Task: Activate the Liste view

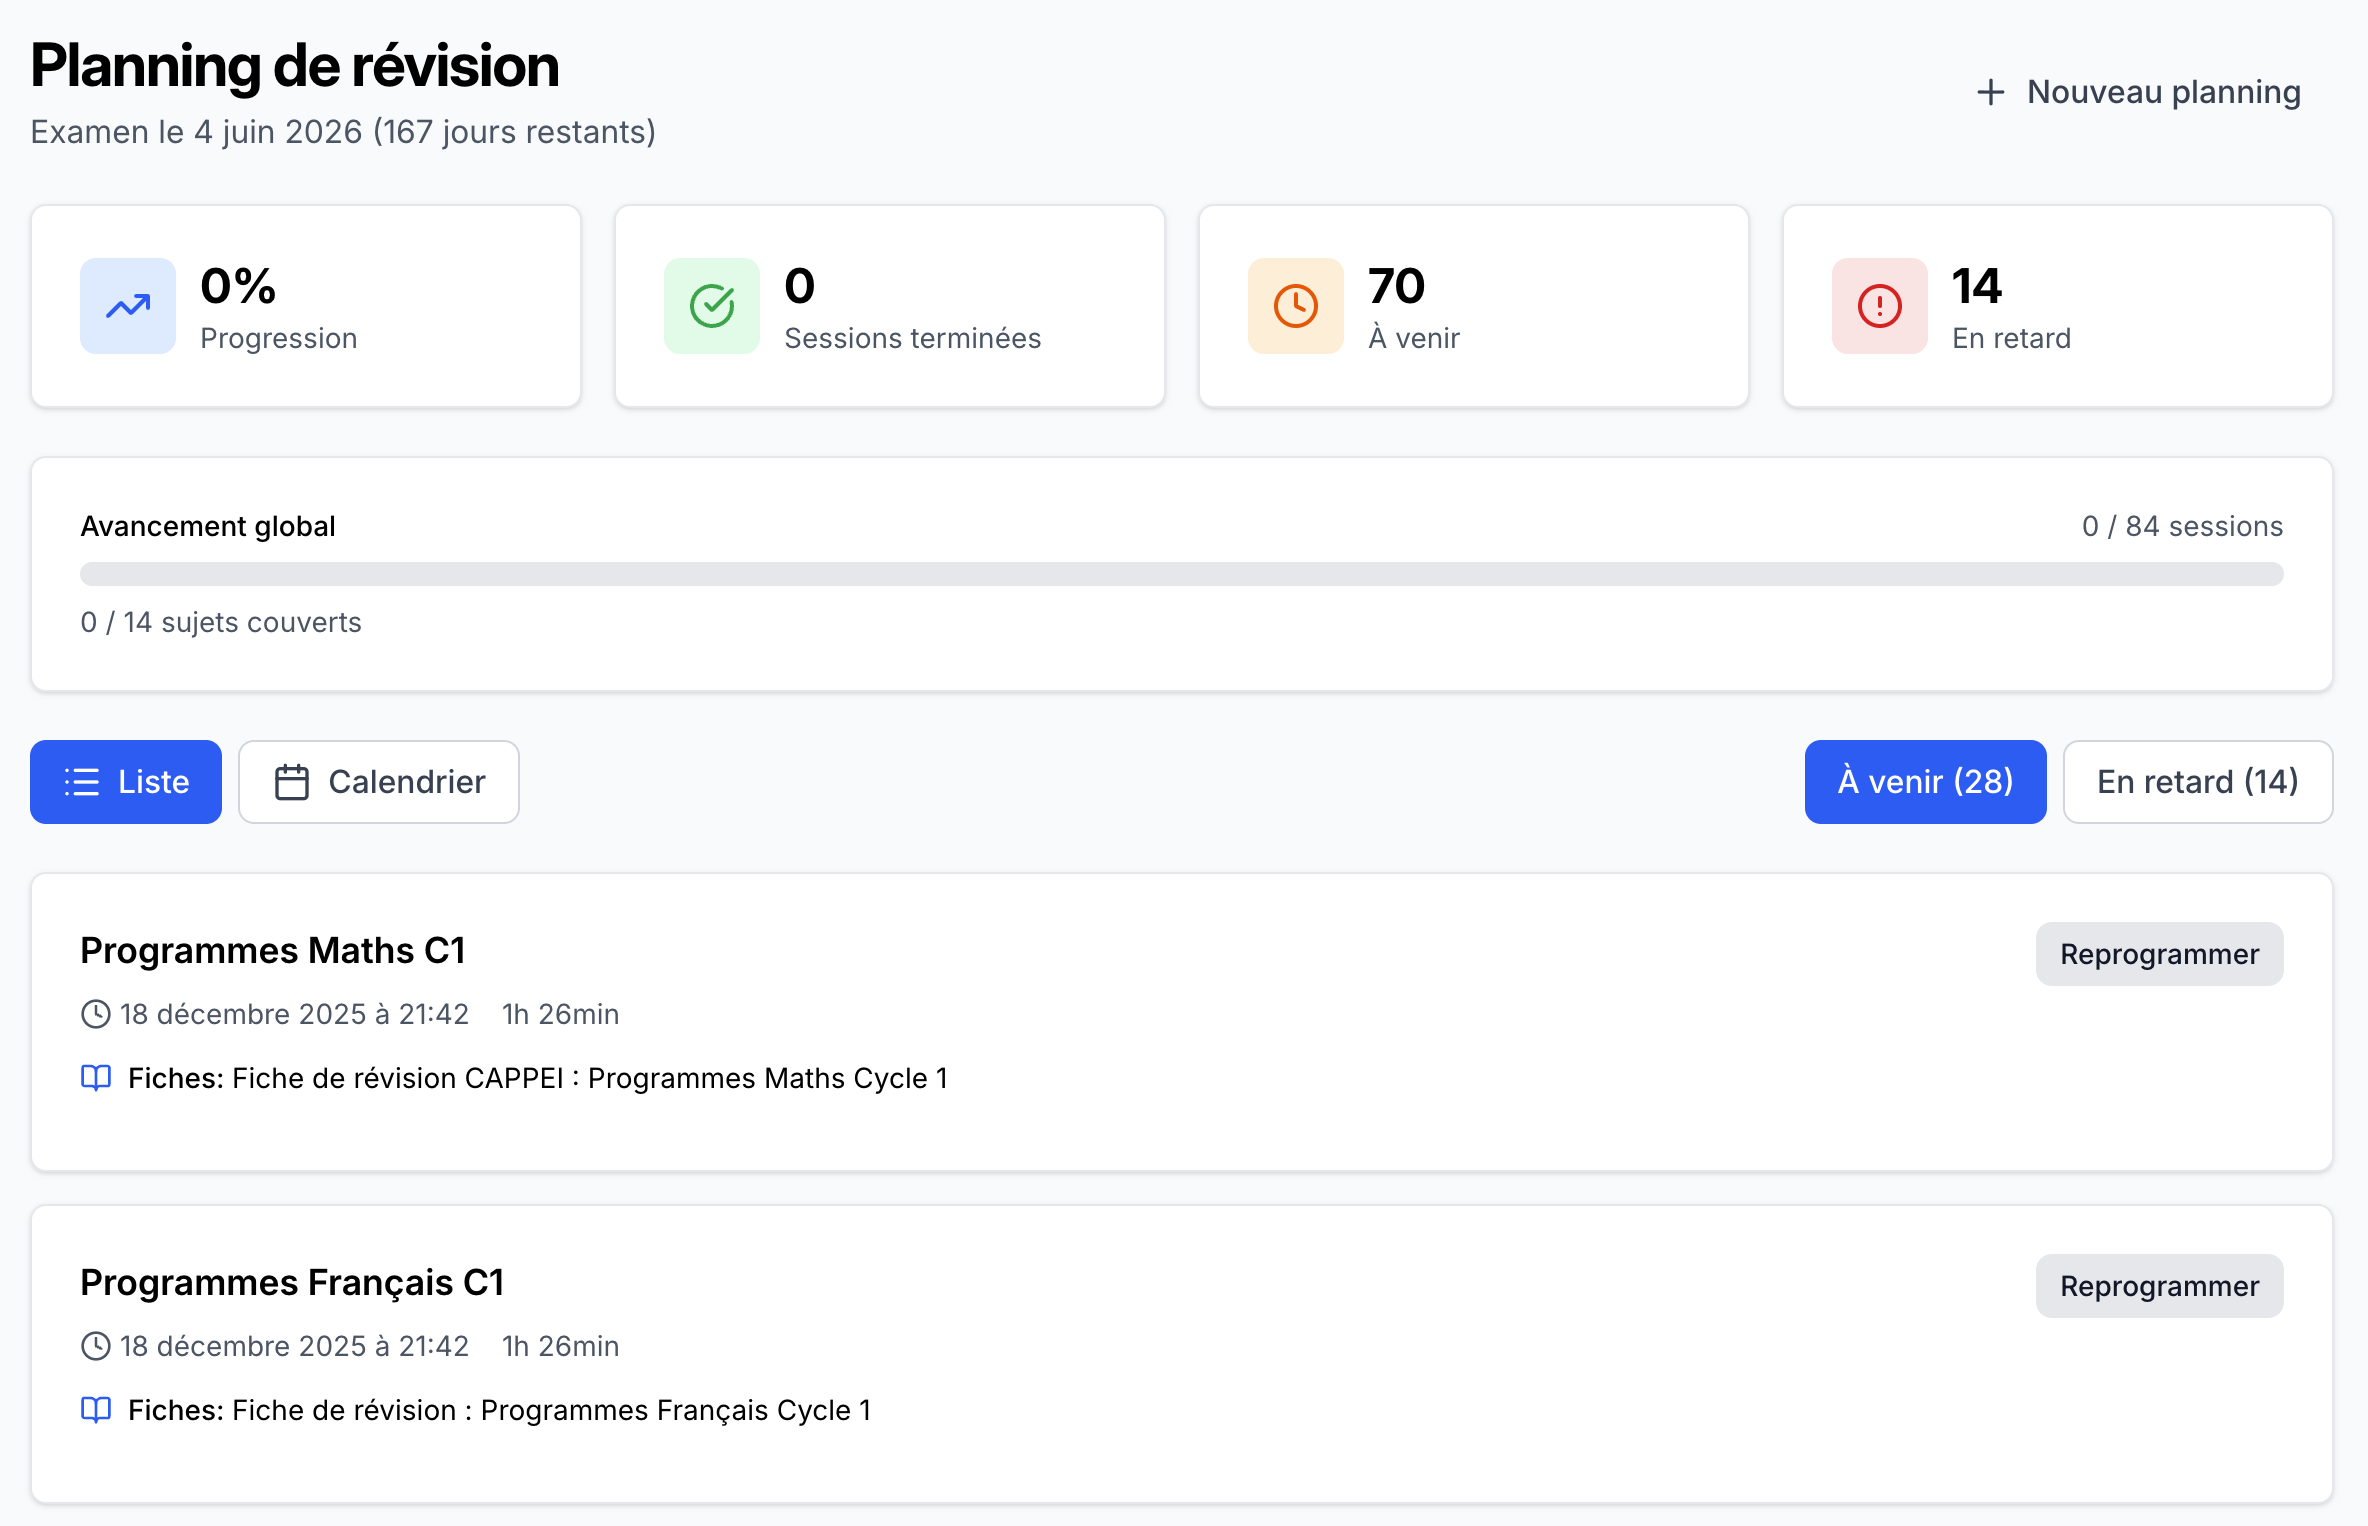Action: tap(124, 781)
